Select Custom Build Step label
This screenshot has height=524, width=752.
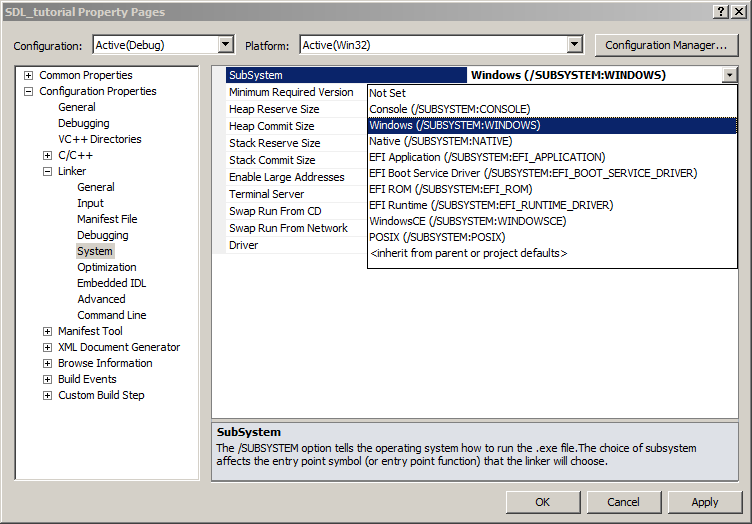(101, 396)
